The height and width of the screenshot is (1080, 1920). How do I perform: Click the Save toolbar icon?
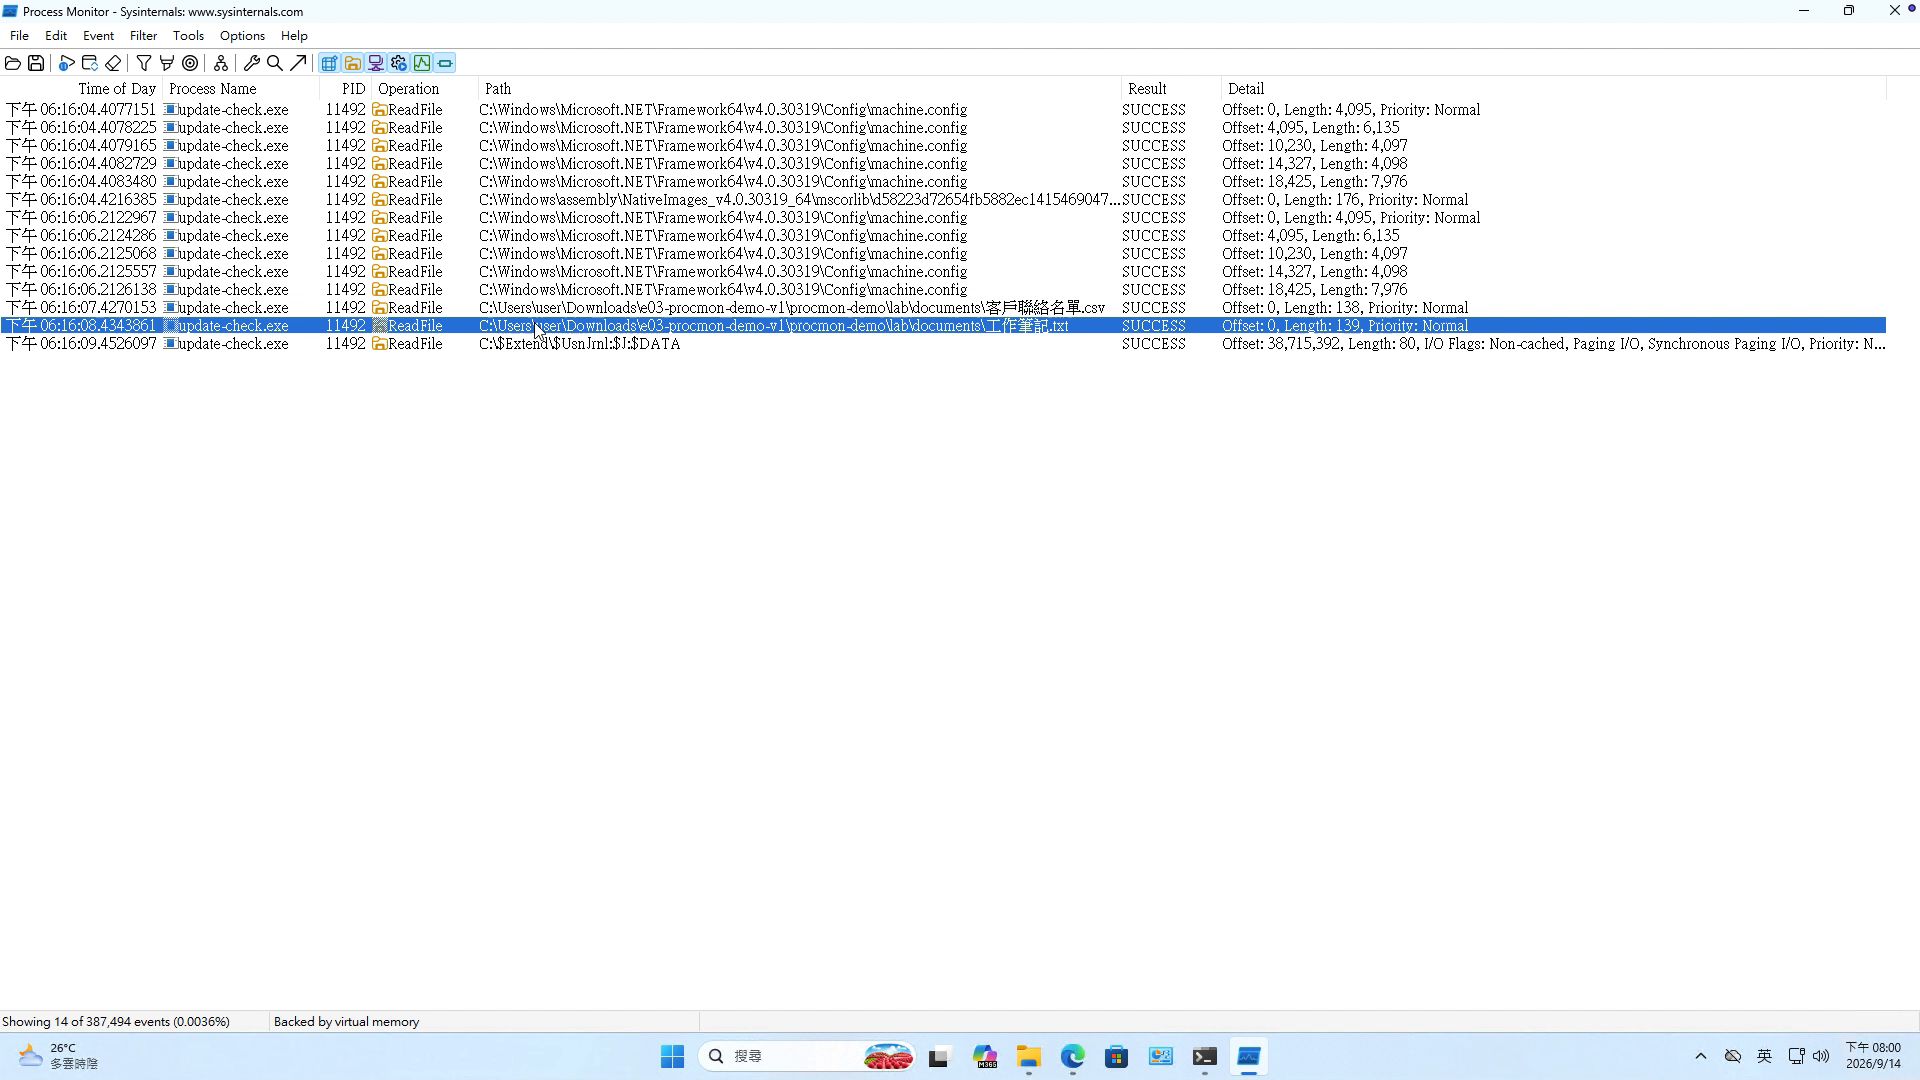click(36, 63)
